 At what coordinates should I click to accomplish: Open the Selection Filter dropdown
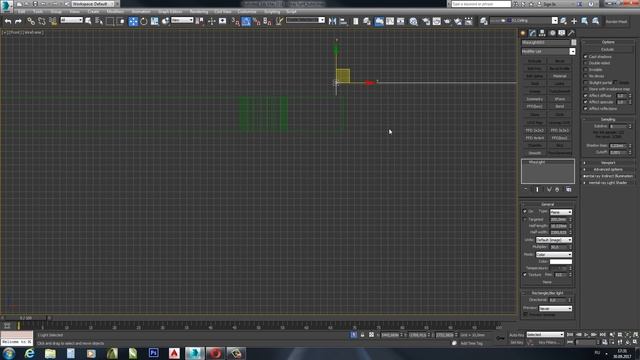[71, 20]
